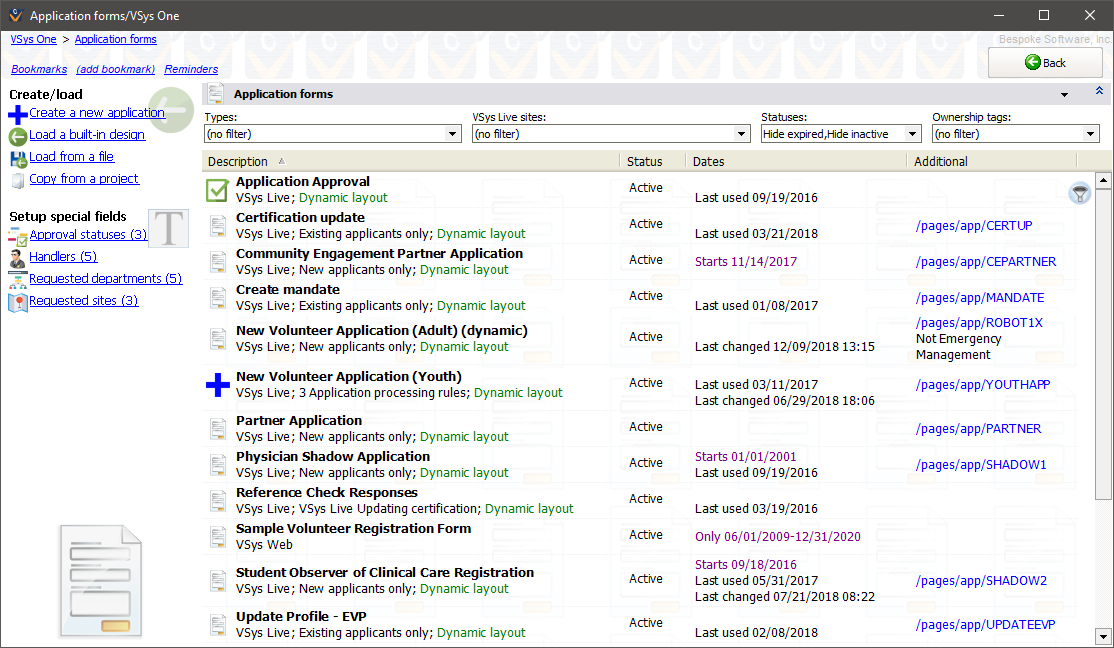Open the filter funnel icon in the forms list
Image resolution: width=1114 pixels, height=648 pixels.
pyautogui.click(x=1080, y=193)
